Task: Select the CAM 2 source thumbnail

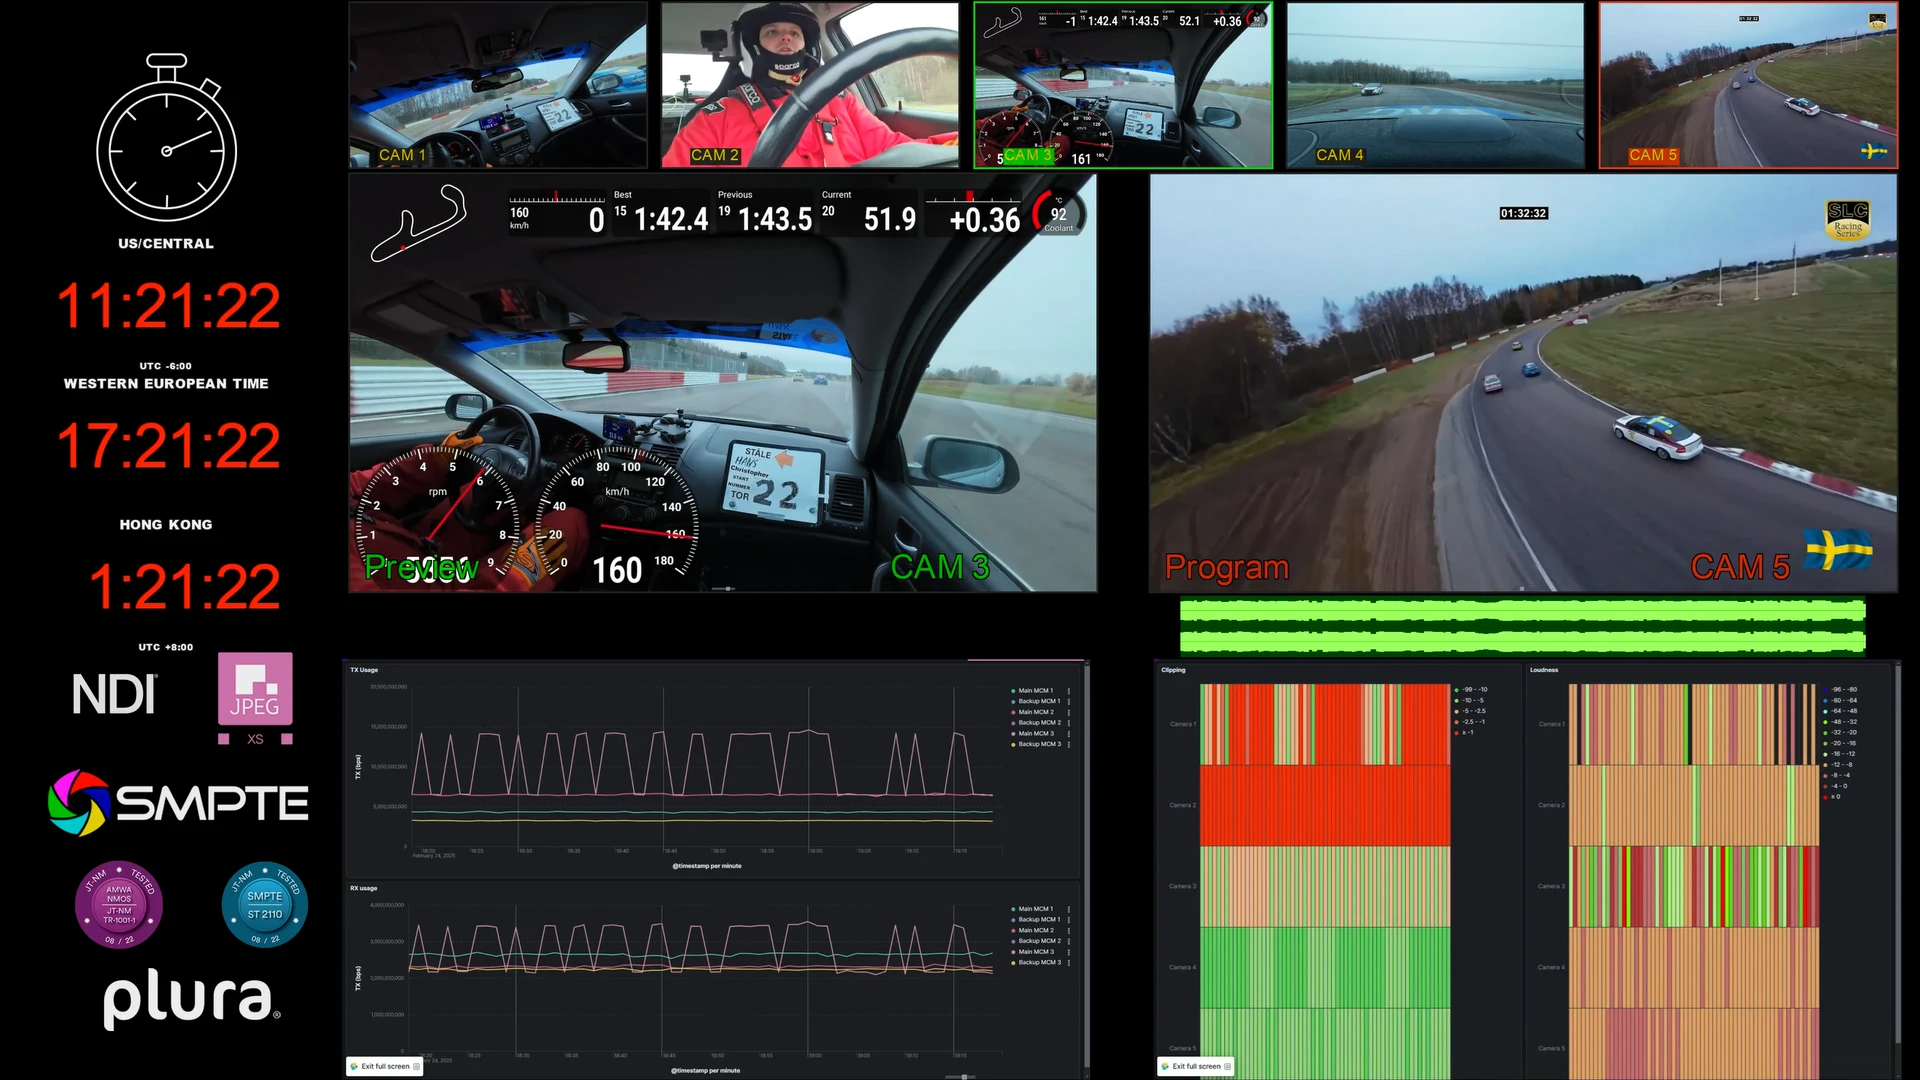Action: 810,85
